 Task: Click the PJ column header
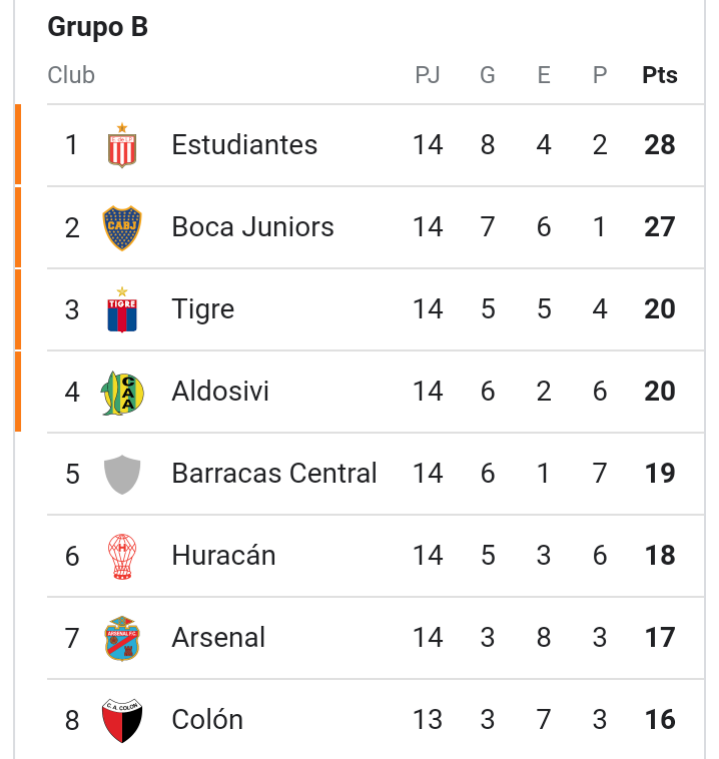427,75
